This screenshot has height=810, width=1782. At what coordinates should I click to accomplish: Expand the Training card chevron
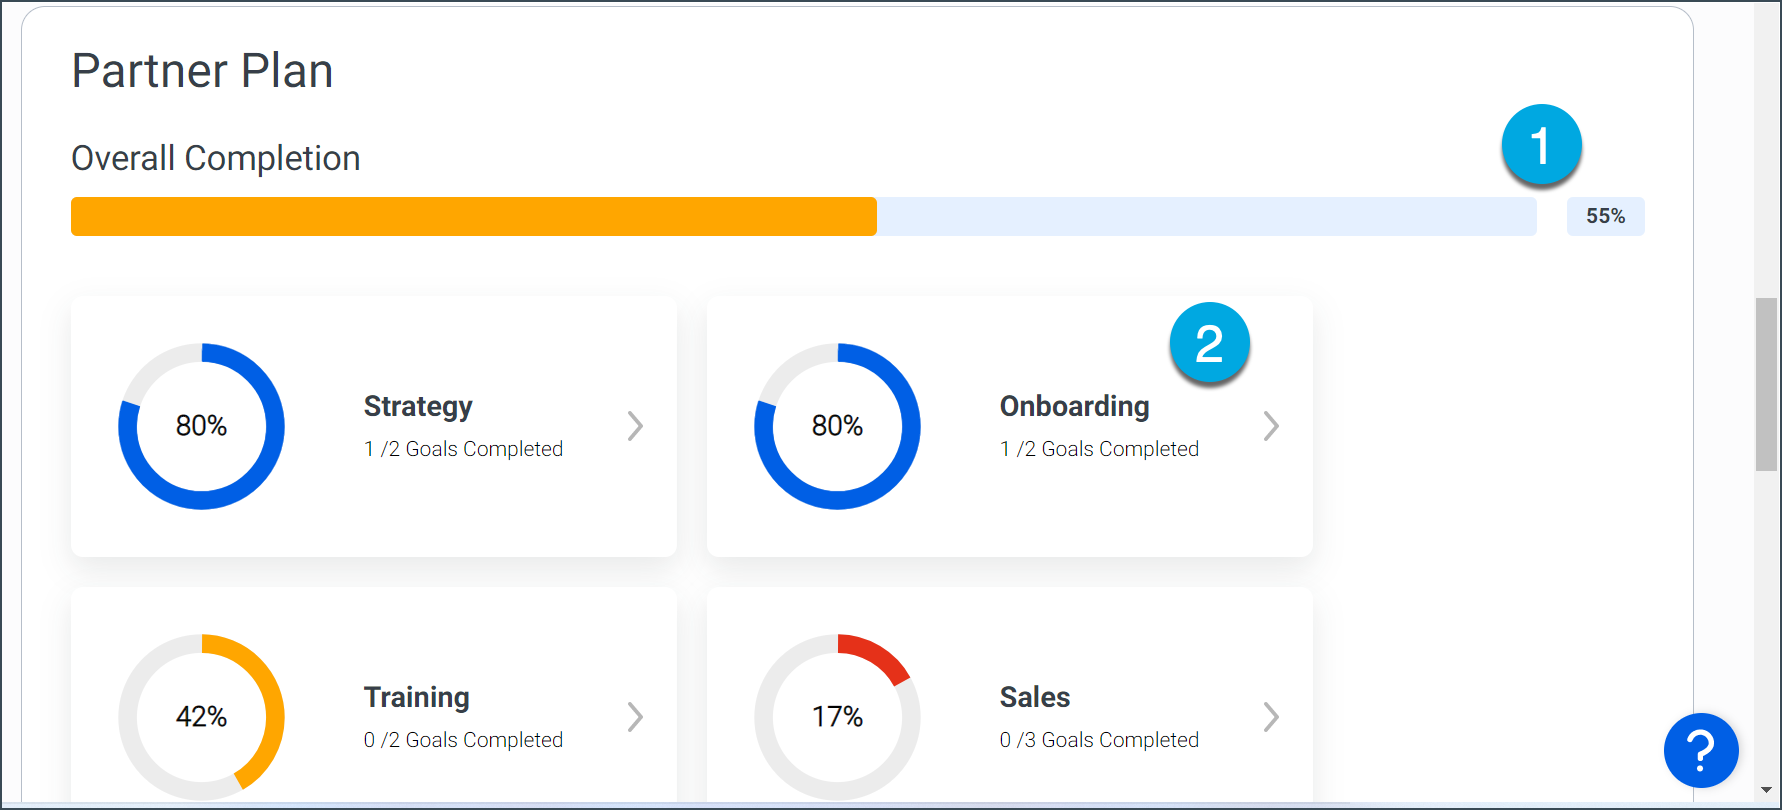(635, 717)
